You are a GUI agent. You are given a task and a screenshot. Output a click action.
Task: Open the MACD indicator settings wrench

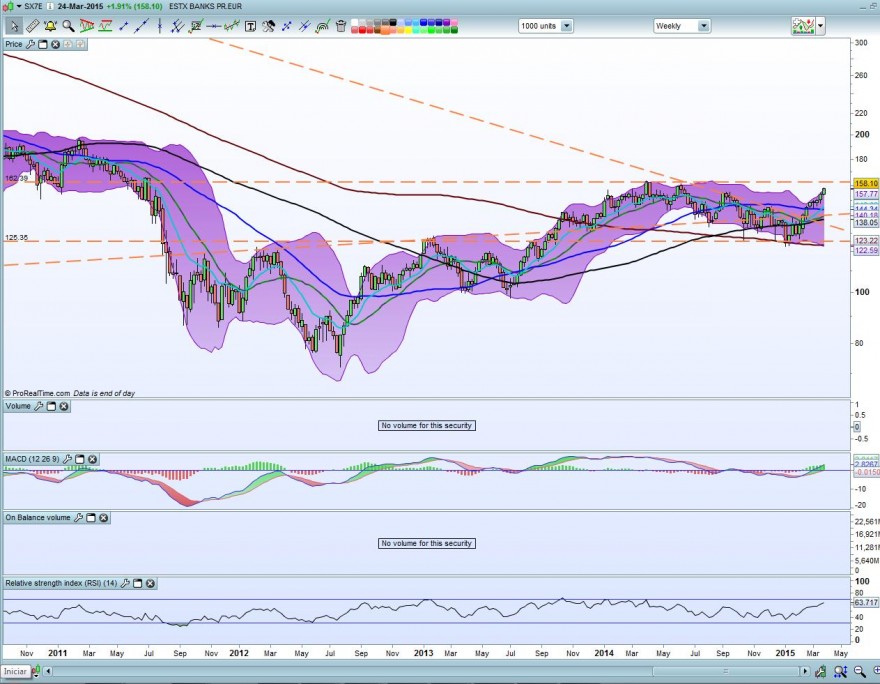(68, 458)
